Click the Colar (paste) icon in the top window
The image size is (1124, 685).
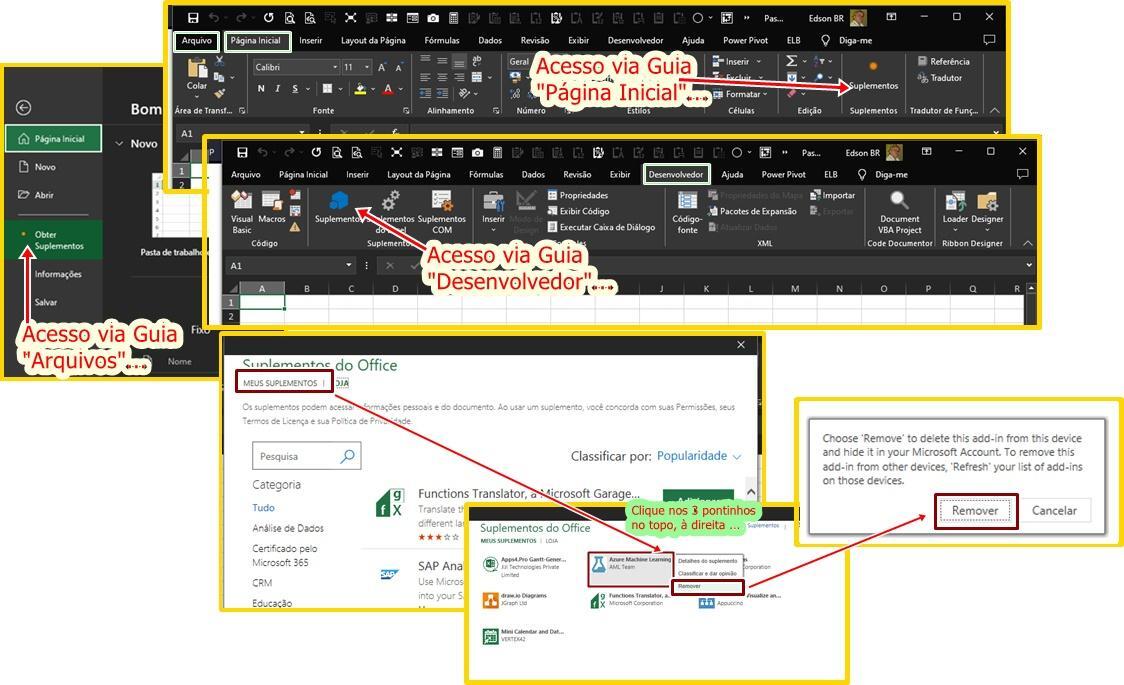pyautogui.click(x=196, y=69)
